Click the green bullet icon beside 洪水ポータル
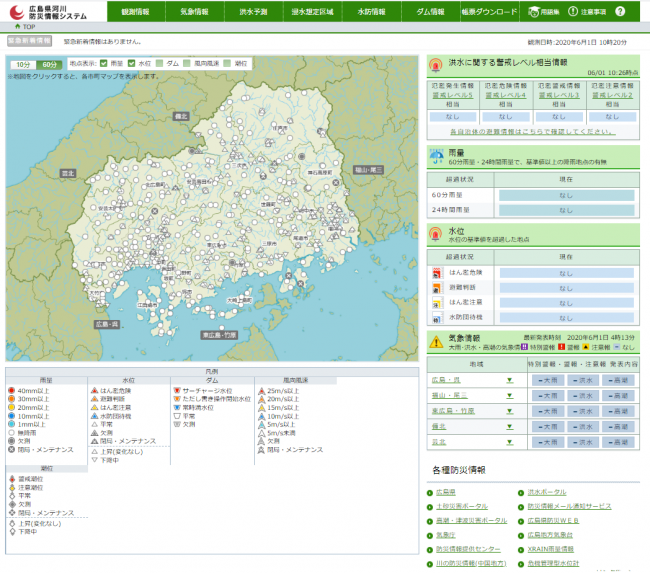Screen dimensions: 650x573 click(x=521, y=493)
